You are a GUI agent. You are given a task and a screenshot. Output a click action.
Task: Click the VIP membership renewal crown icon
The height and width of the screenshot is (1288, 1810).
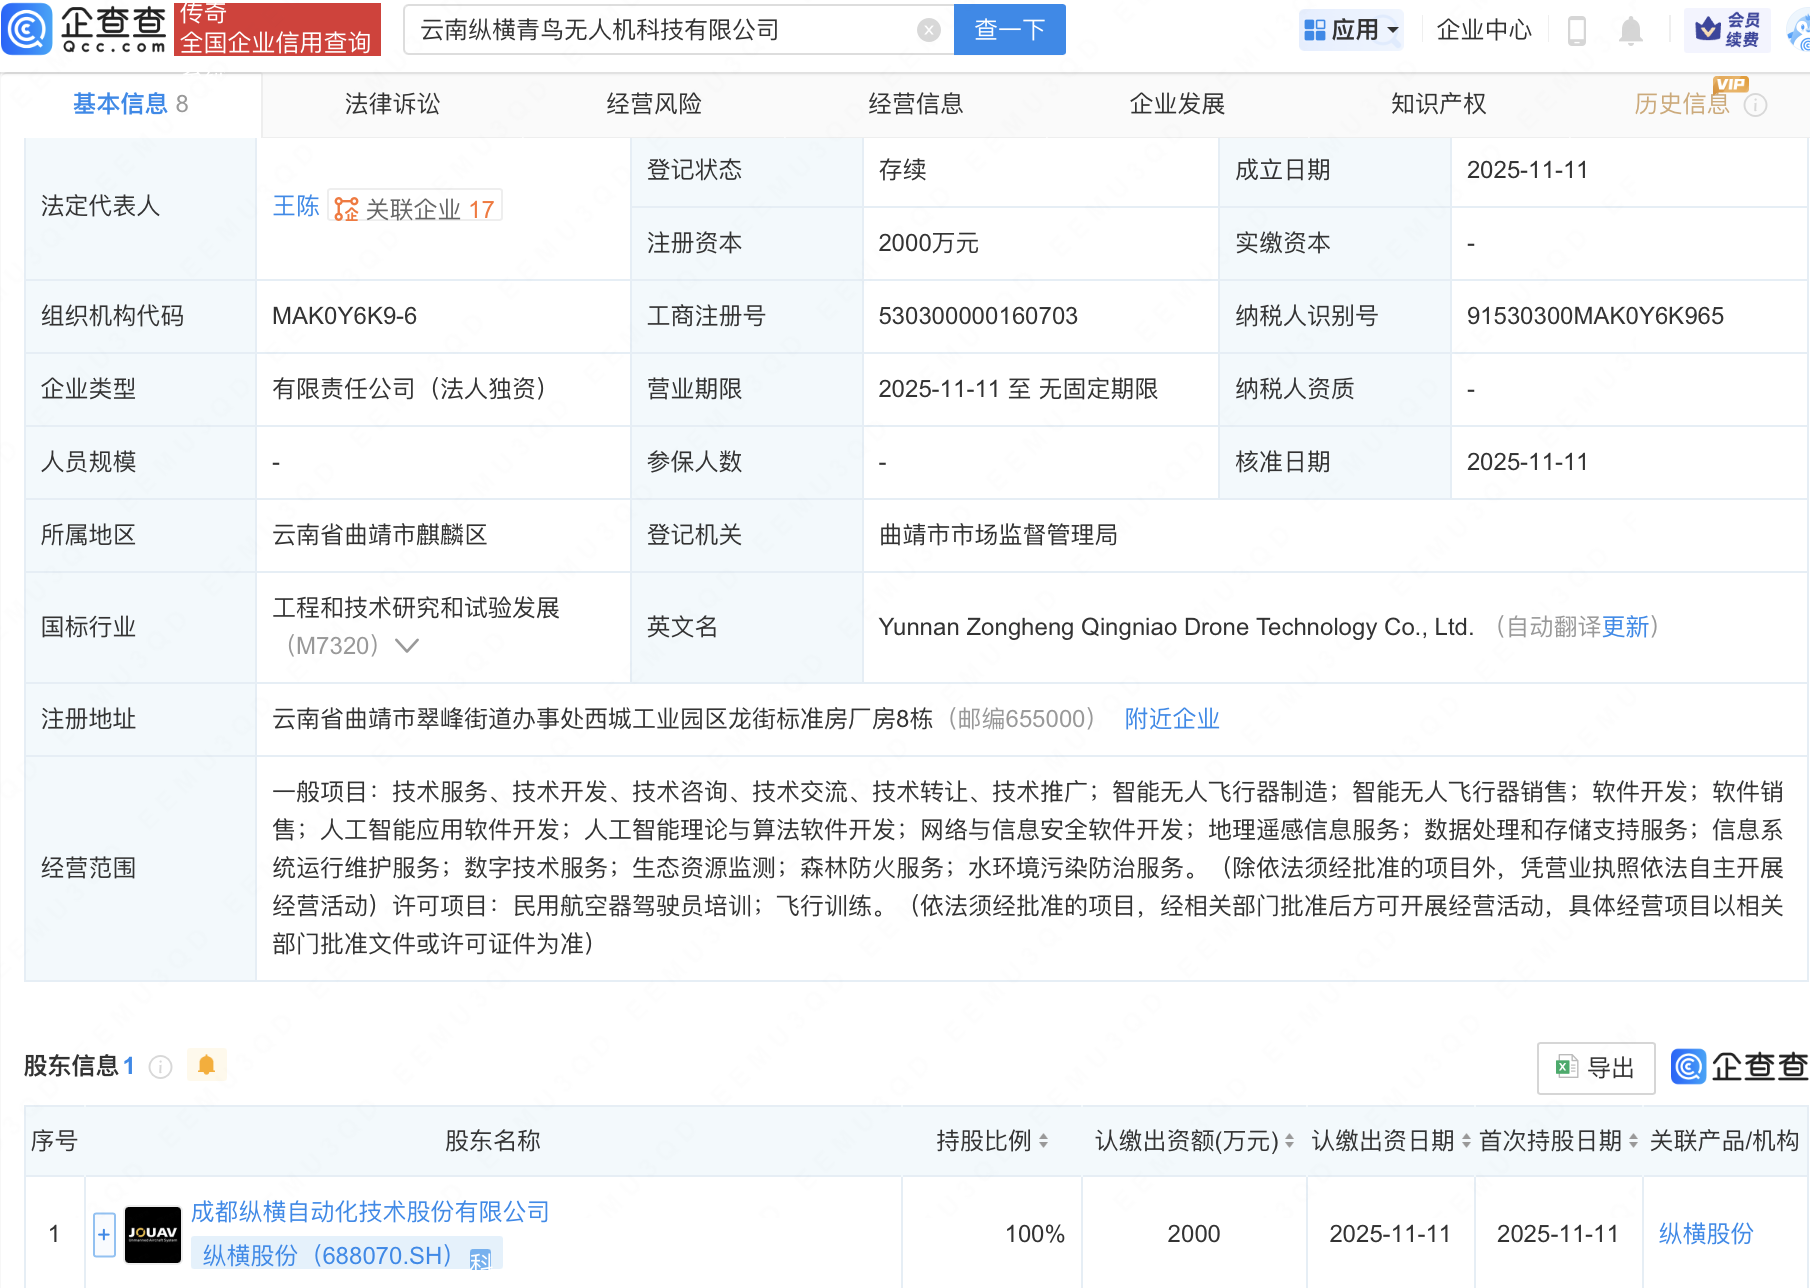pyautogui.click(x=1708, y=30)
